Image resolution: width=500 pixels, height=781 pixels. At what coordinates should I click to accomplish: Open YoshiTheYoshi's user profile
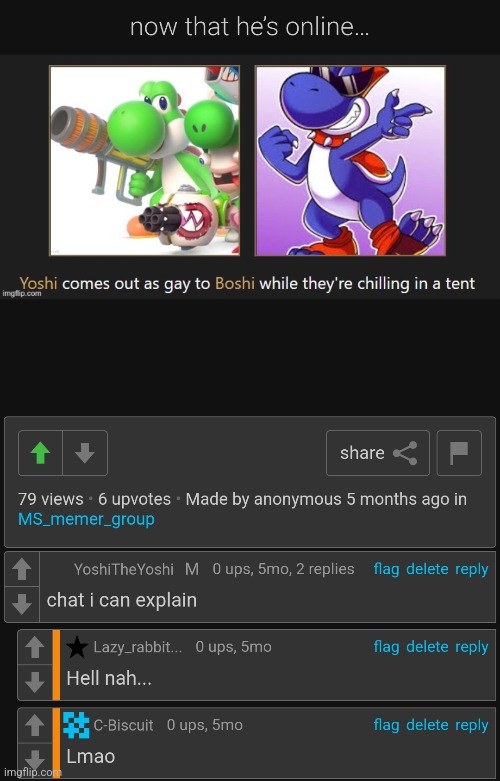(124, 569)
